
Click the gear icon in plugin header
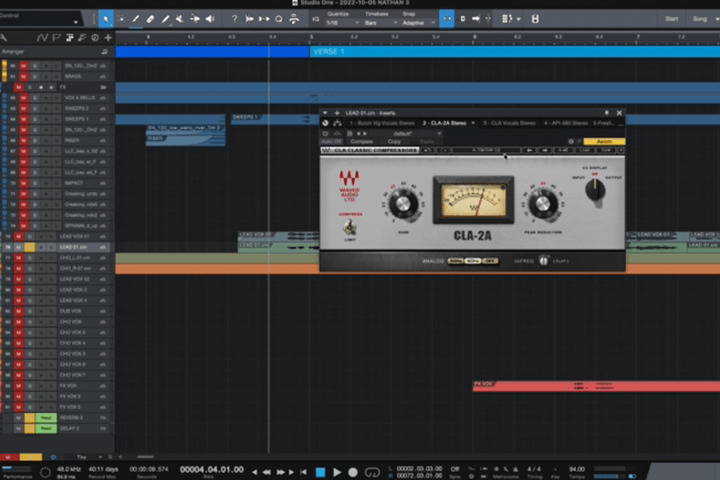571,141
